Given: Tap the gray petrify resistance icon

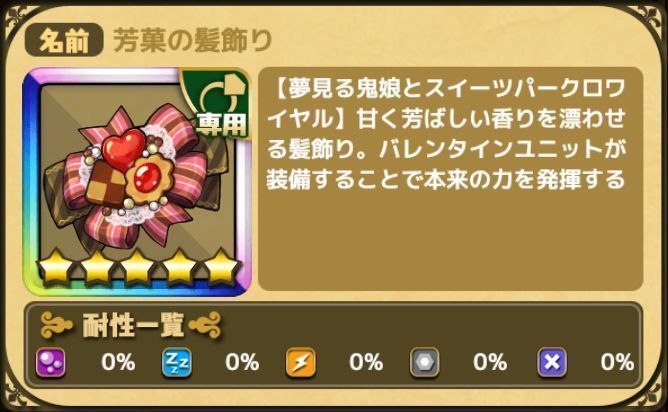Looking at the screenshot, I should 425,363.
